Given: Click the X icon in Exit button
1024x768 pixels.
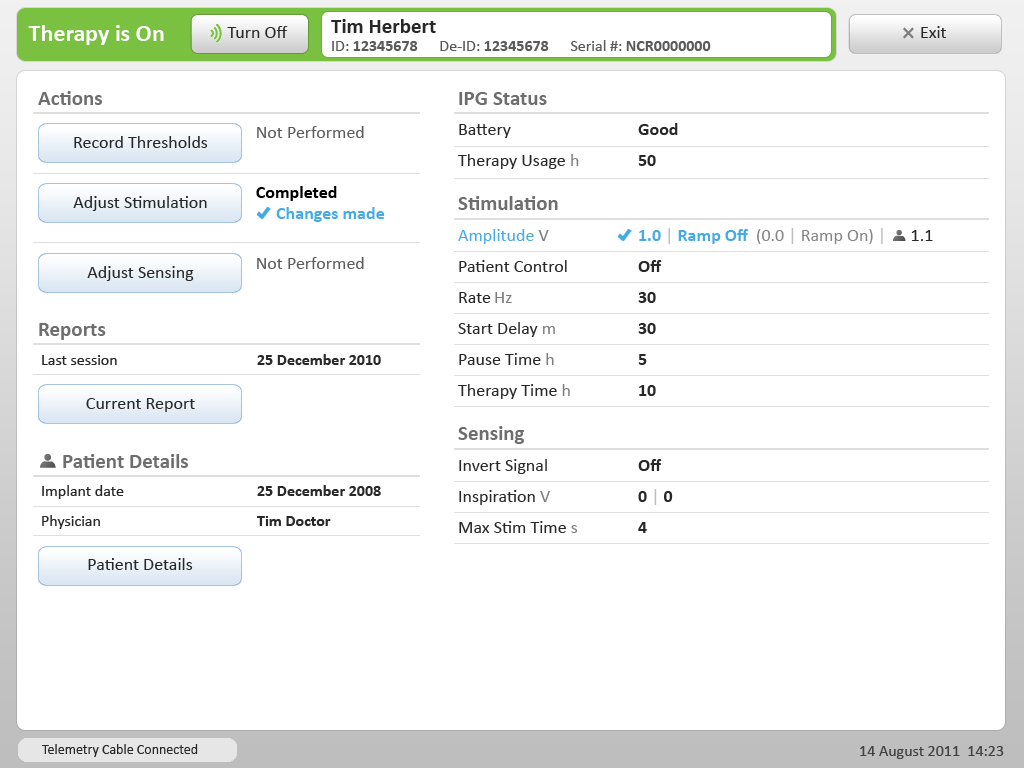Looking at the screenshot, I should 908,33.
